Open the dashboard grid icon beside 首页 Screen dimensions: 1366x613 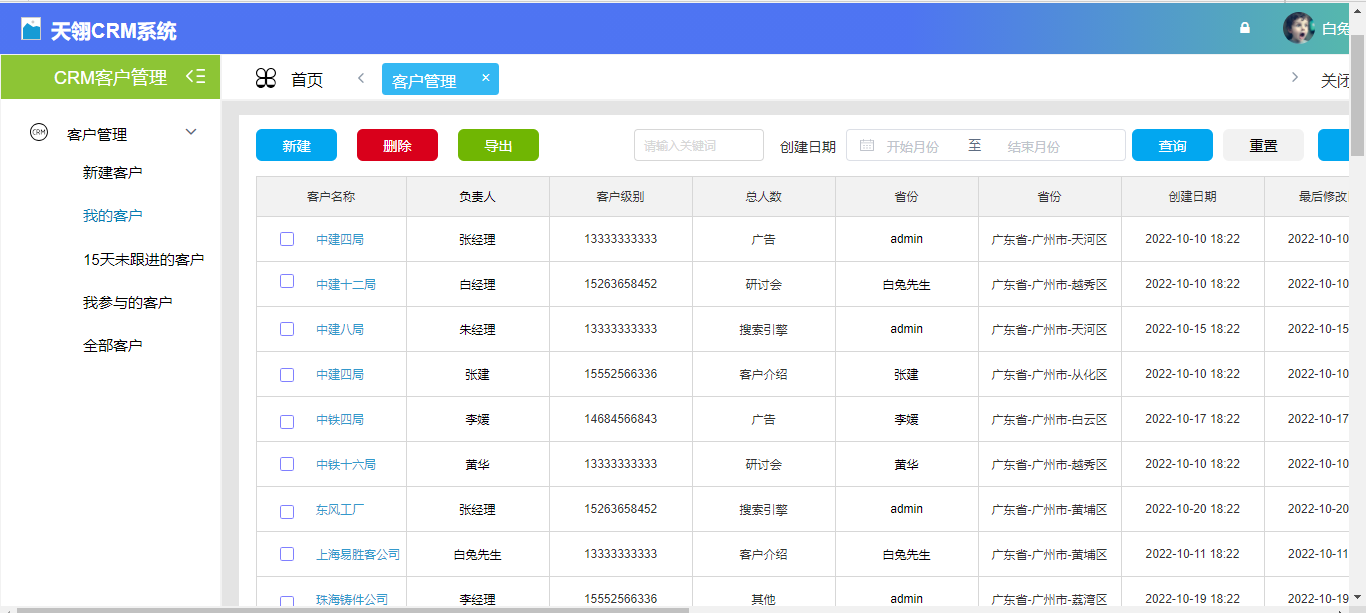(x=265, y=78)
